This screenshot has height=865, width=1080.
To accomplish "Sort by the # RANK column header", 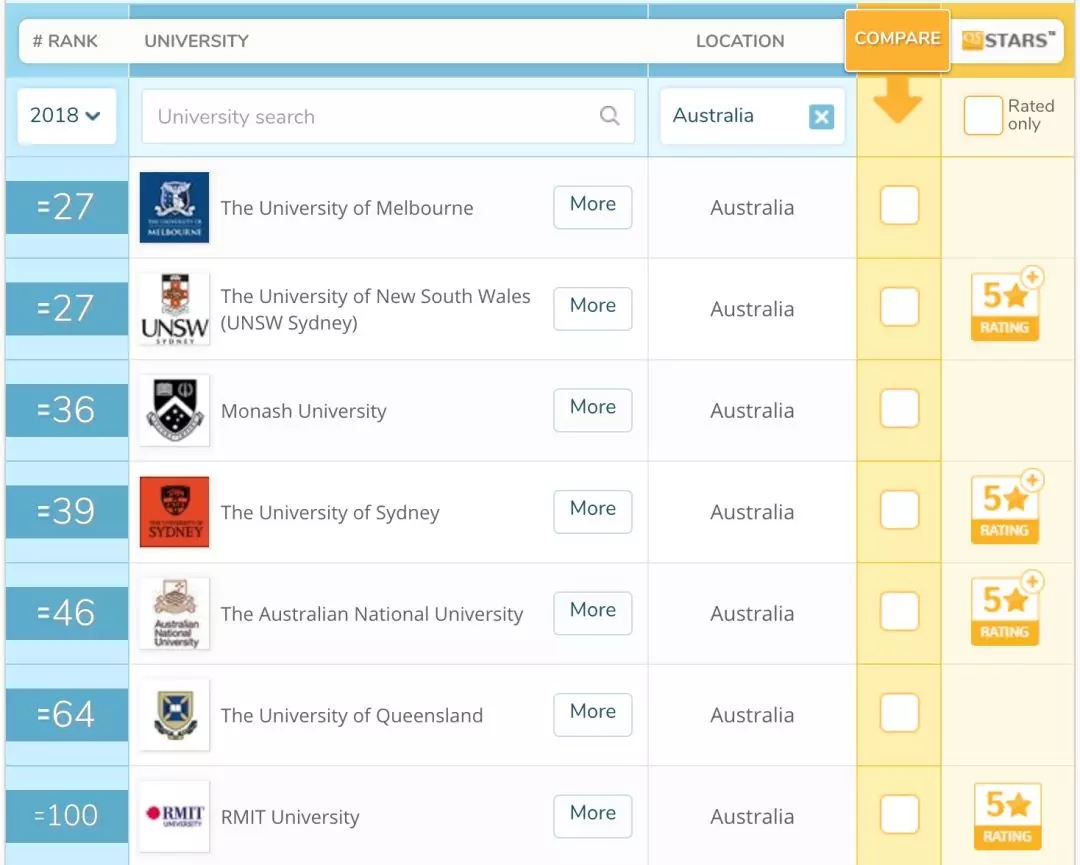I will pos(66,41).
